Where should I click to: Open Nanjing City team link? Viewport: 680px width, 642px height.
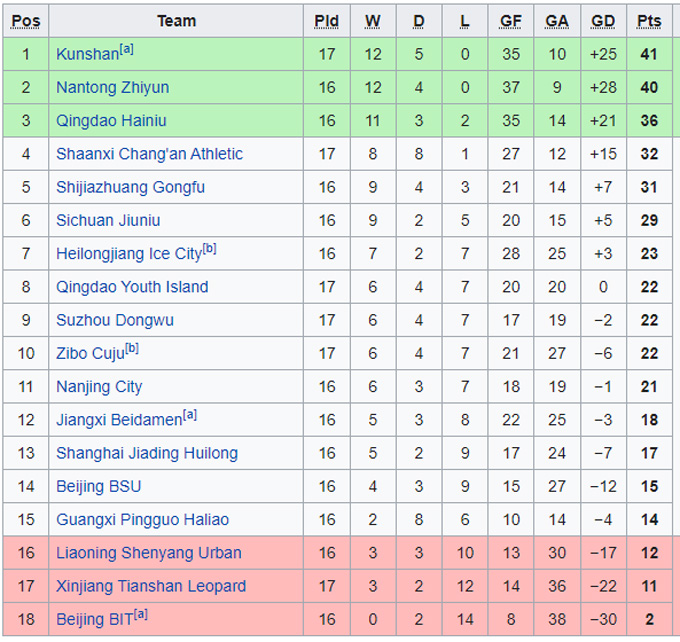coord(99,387)
